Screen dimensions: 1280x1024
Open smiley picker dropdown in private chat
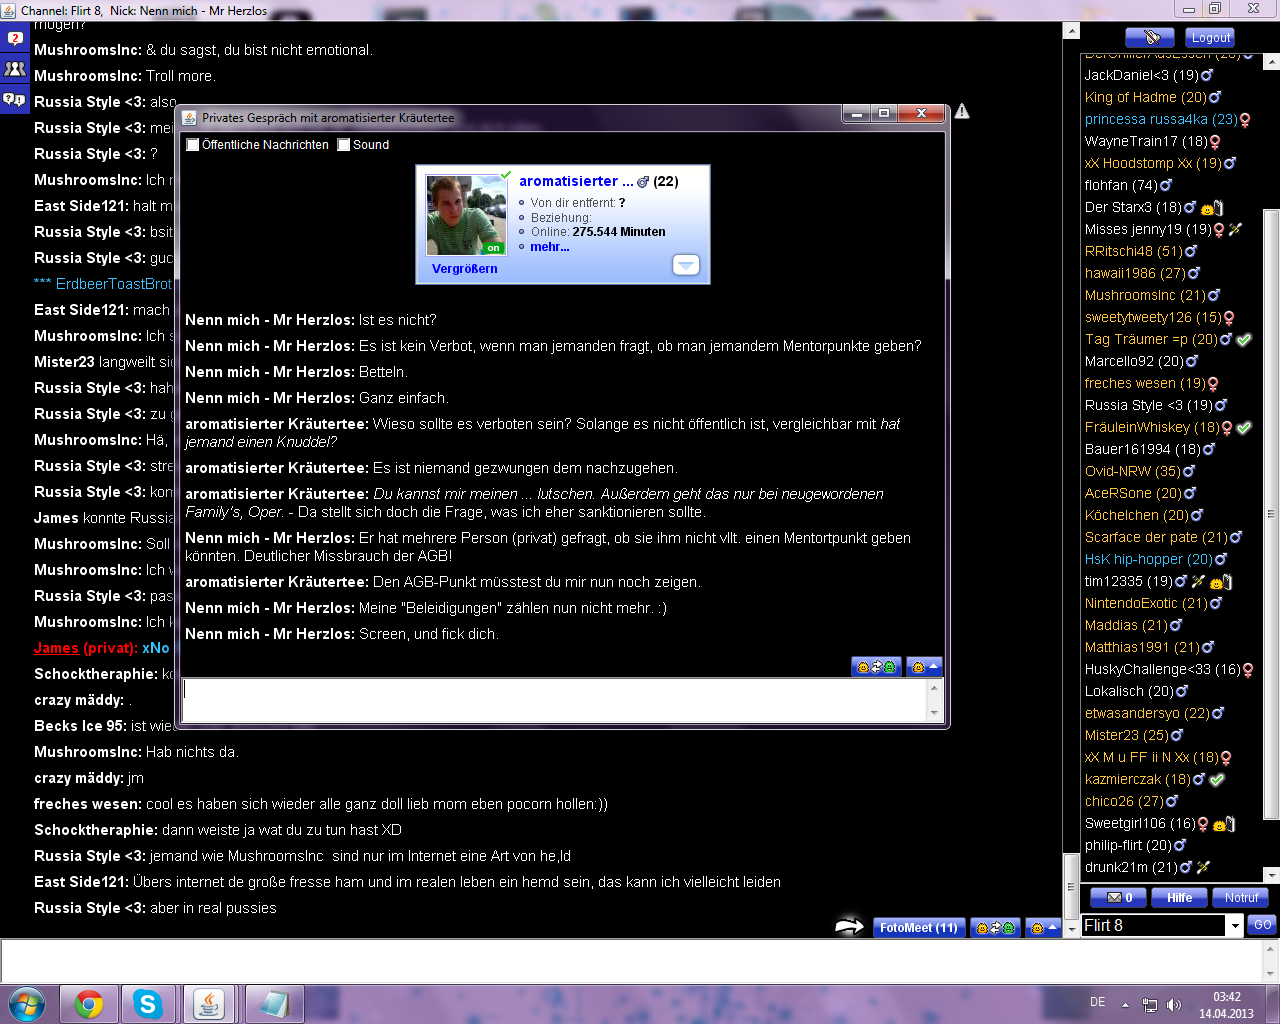[924, 667]
